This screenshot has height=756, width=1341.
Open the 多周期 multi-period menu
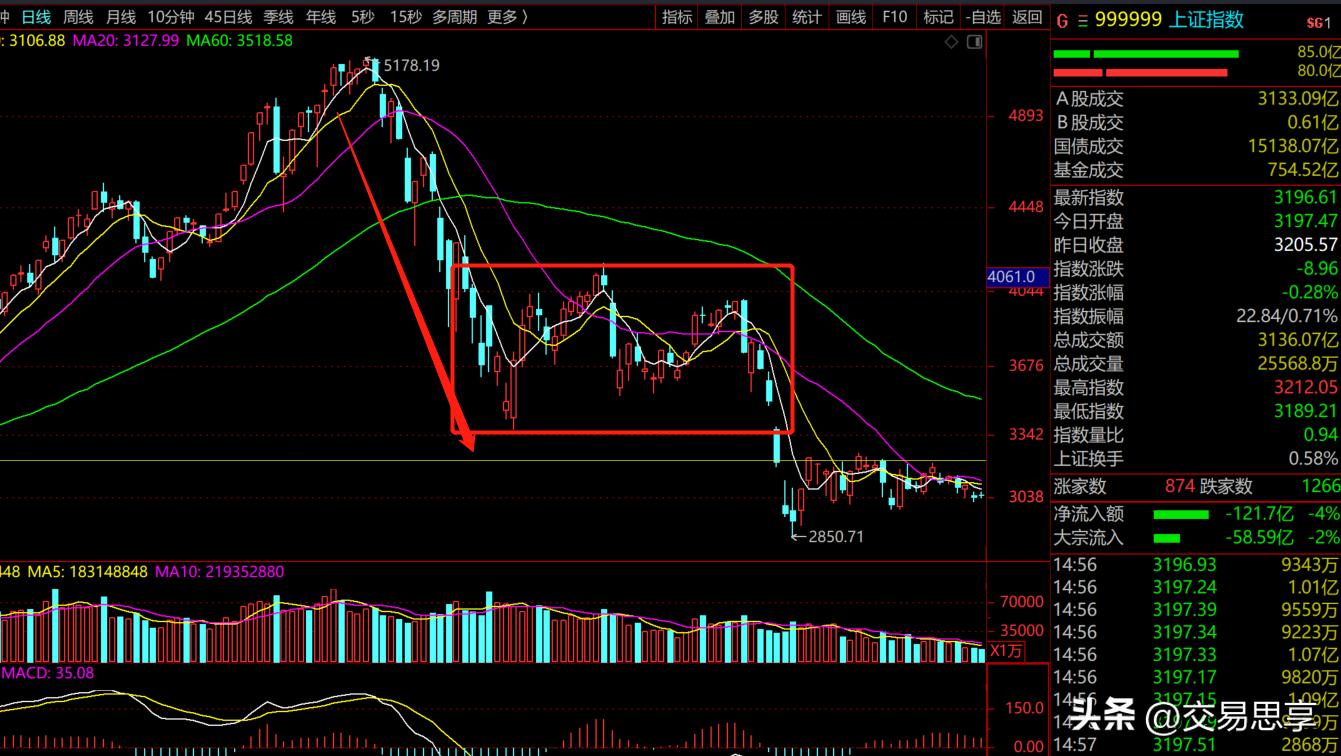pyautogui.click(x=454, y=17)
